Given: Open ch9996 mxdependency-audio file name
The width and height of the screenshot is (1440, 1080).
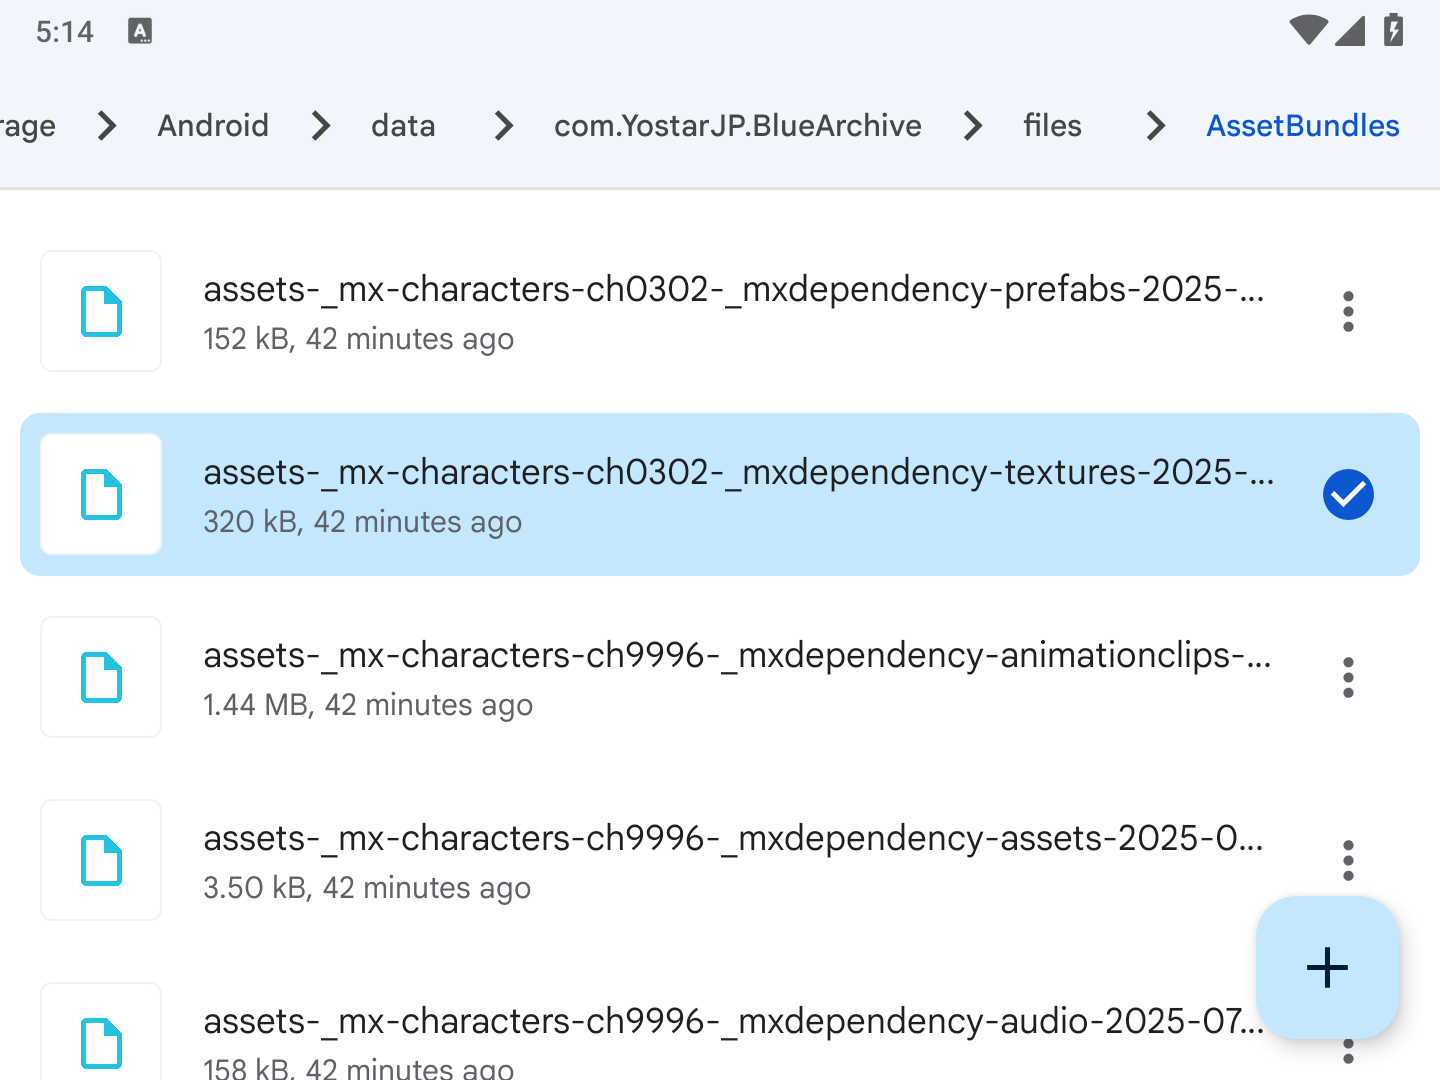Looking at the screenshot, I should (734, 1021).
